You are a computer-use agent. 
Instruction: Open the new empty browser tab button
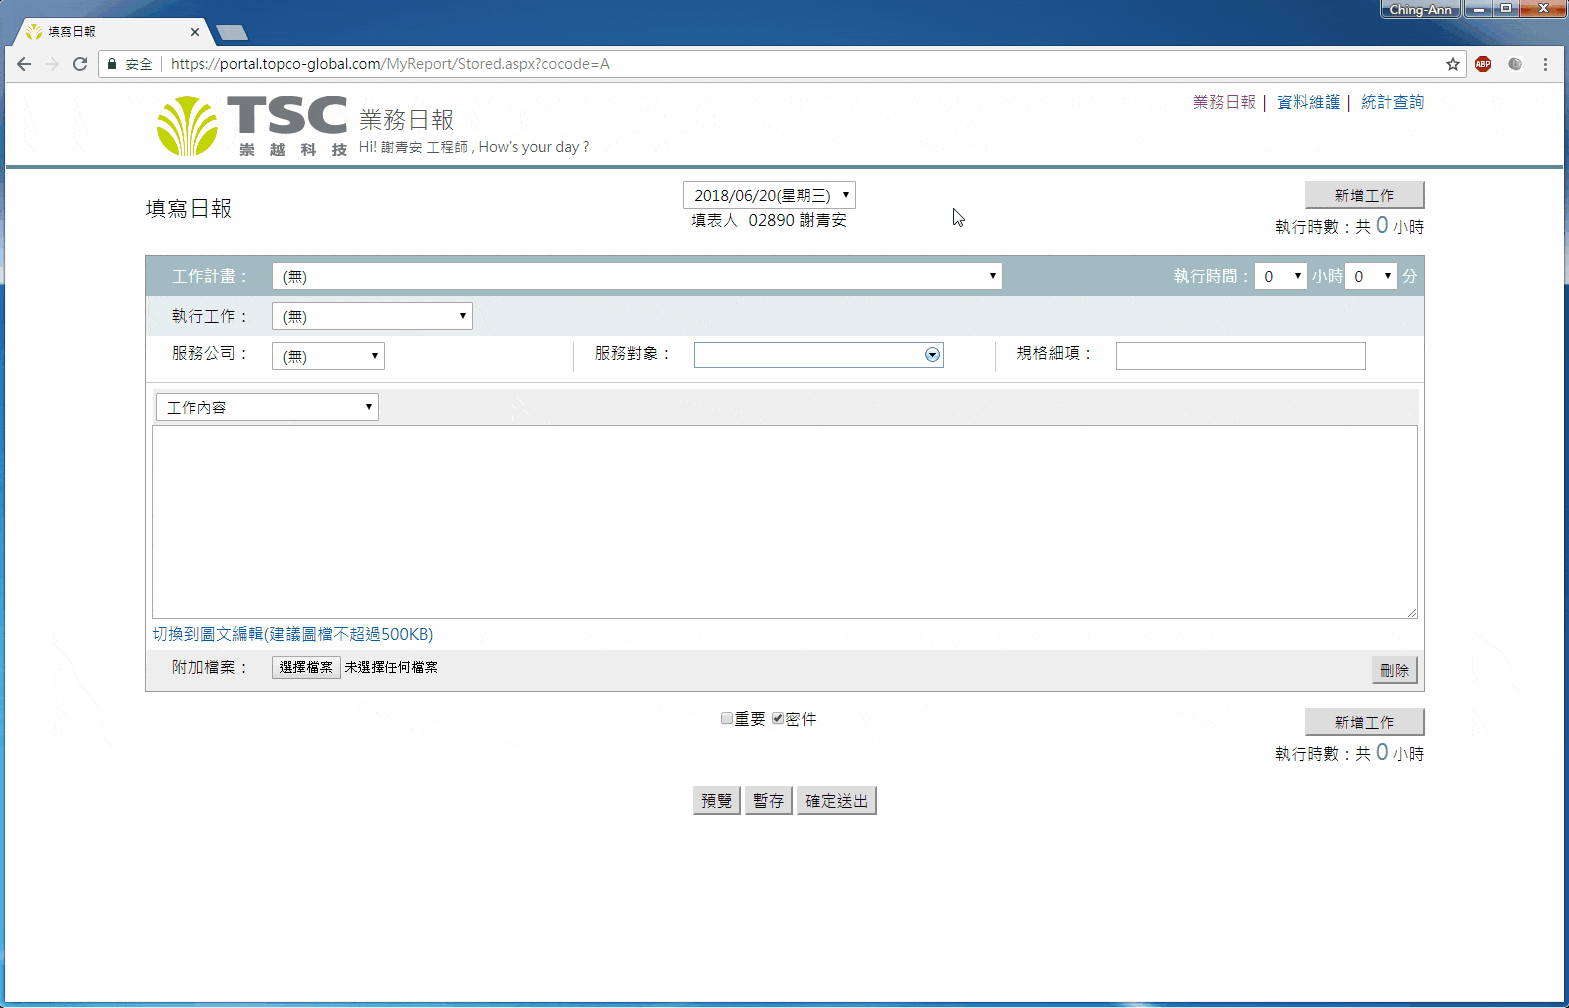click(232, 33)
